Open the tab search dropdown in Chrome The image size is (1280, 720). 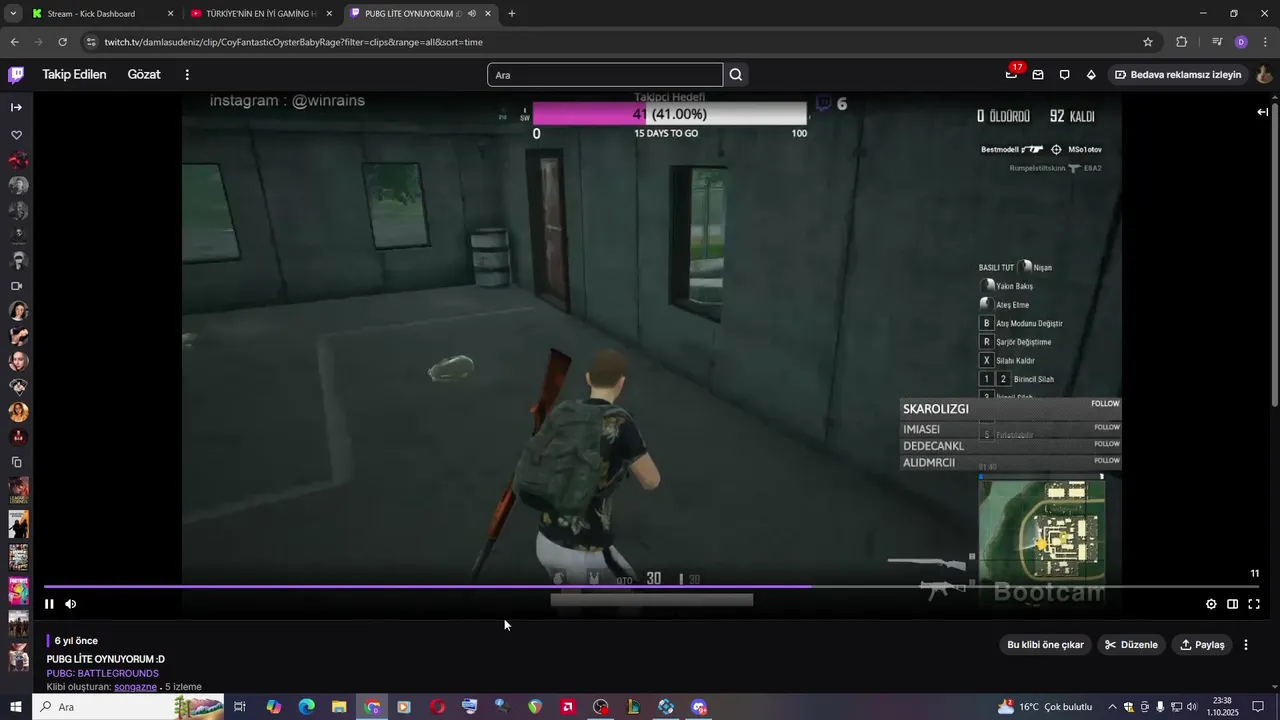click(x=13, y=14)
